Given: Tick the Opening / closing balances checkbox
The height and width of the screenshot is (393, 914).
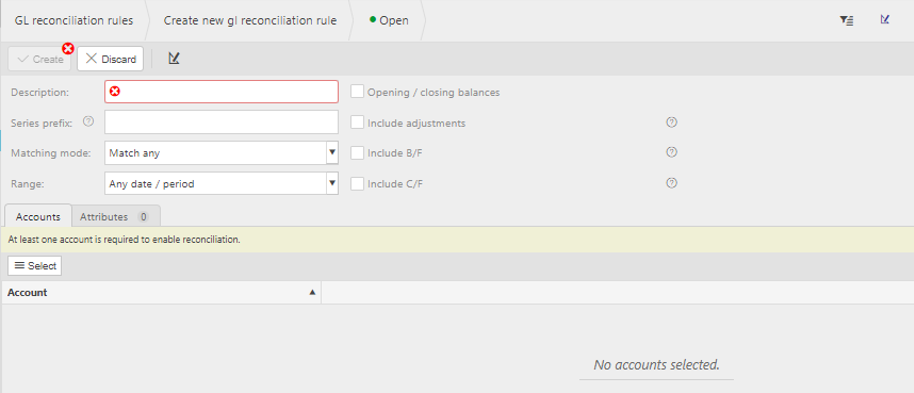Looking at the screenshot, I should pos(357,92).
